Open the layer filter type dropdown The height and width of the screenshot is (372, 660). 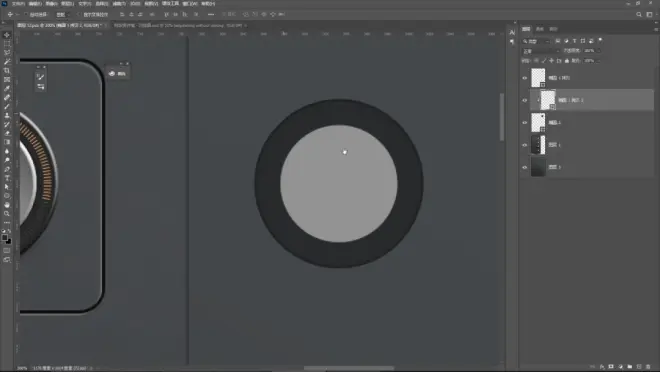click(x=536, y=41)
